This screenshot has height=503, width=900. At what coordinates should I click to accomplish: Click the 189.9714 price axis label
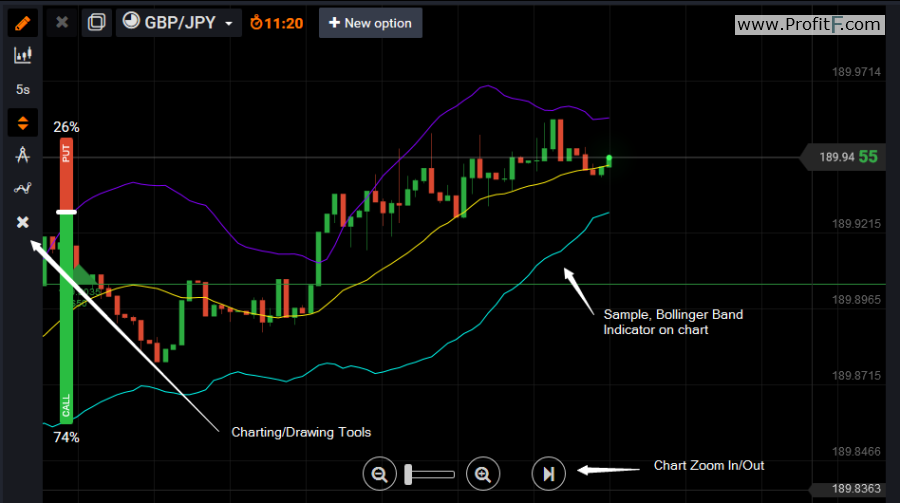[x=856, y=72]
